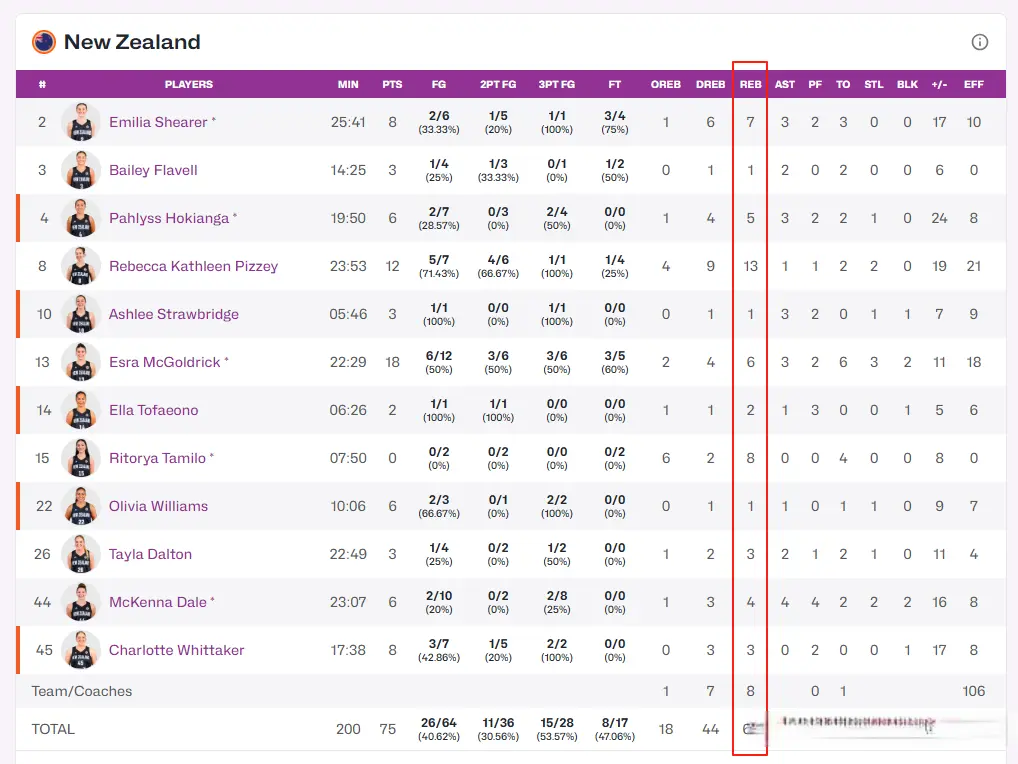
Task: Click the total minutes value 200
Action: click(348, 729)
